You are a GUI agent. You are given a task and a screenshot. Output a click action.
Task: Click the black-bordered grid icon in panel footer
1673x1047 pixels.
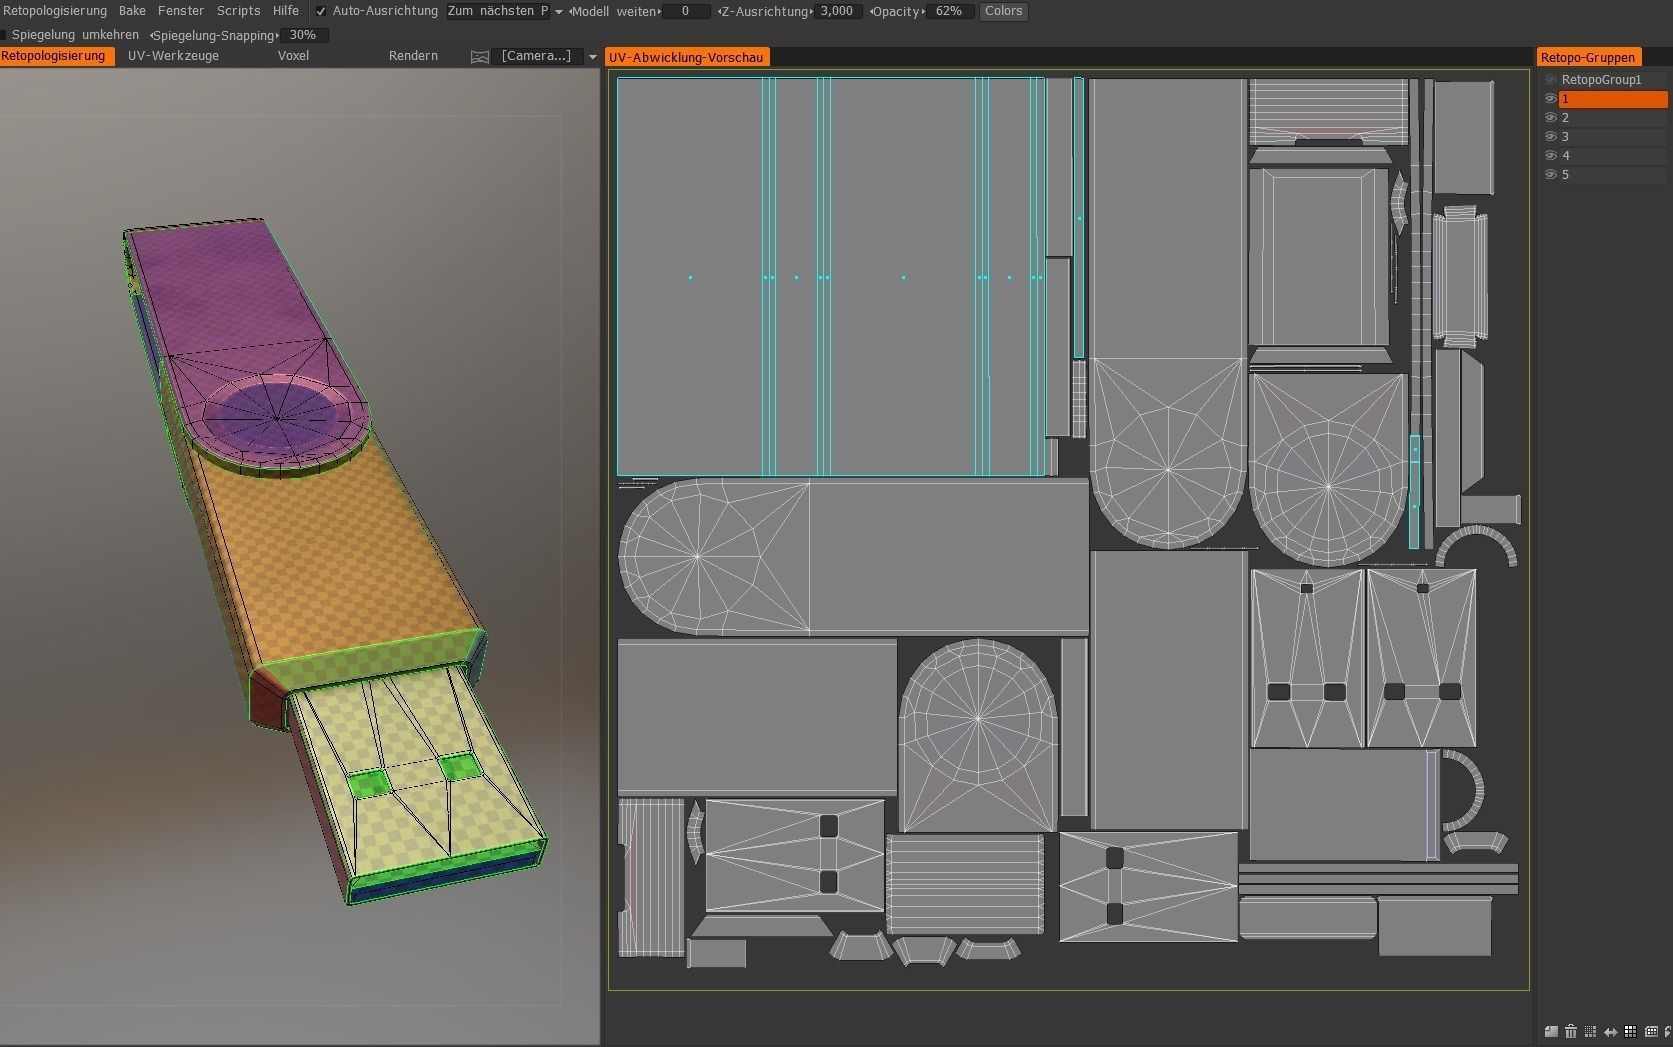tap(1630, 1032)
